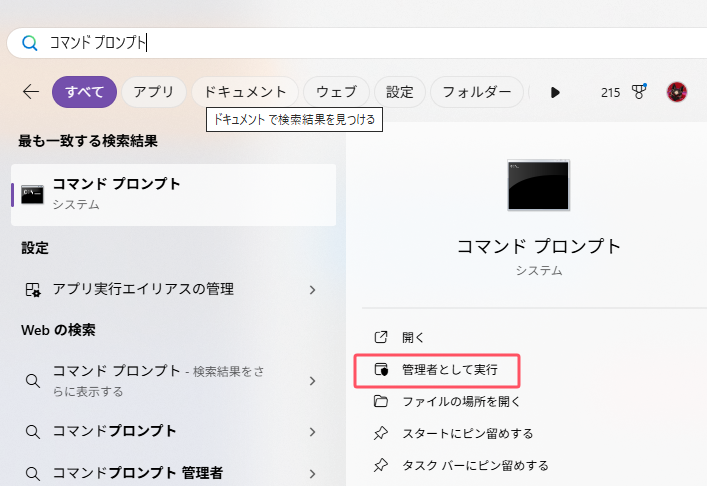Click the タスク バーにピン留めする pin icon
The height and width of the screenshot is (486, 707).
380,465
